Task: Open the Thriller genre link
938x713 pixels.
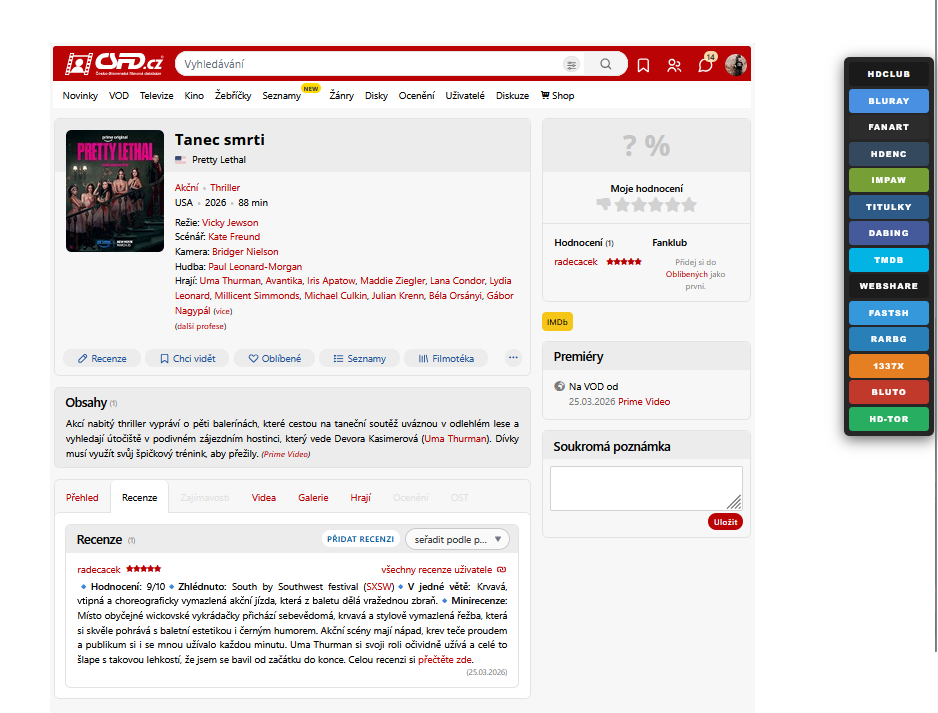Action: [225, 188]
